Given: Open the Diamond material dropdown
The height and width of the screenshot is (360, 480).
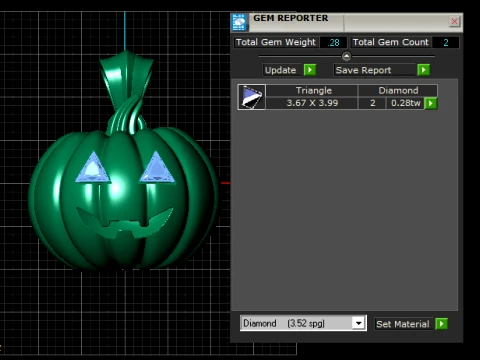Looking at the screenshot, I should tap(359, 323).
